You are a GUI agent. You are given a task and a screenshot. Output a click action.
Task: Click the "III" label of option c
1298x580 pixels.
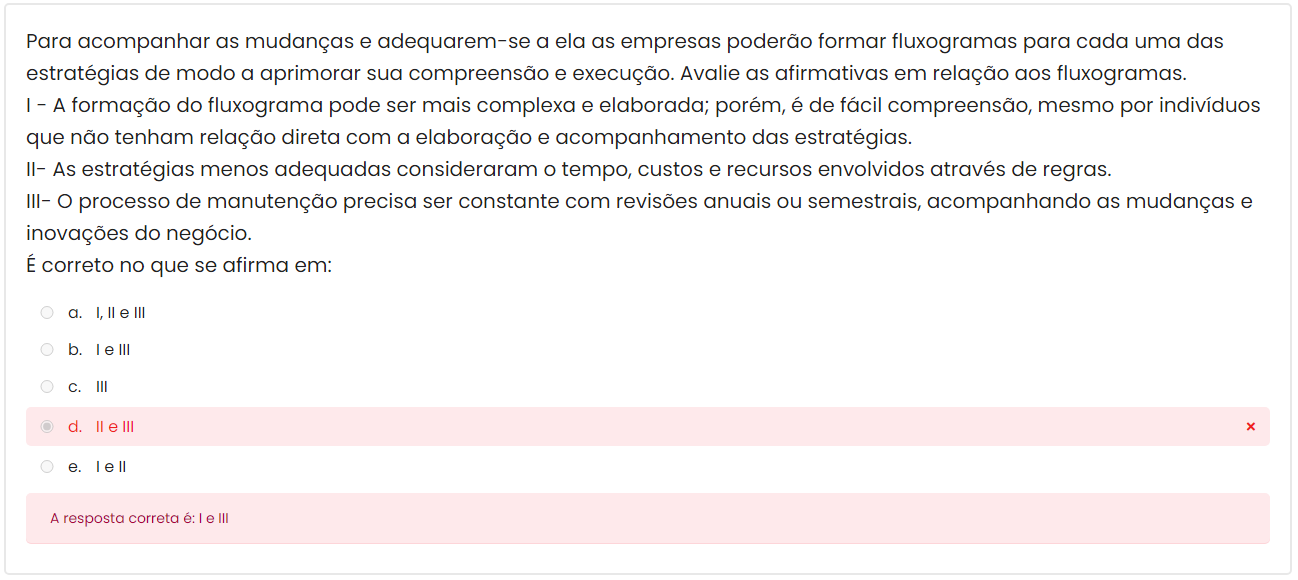[x=102, y=387]
